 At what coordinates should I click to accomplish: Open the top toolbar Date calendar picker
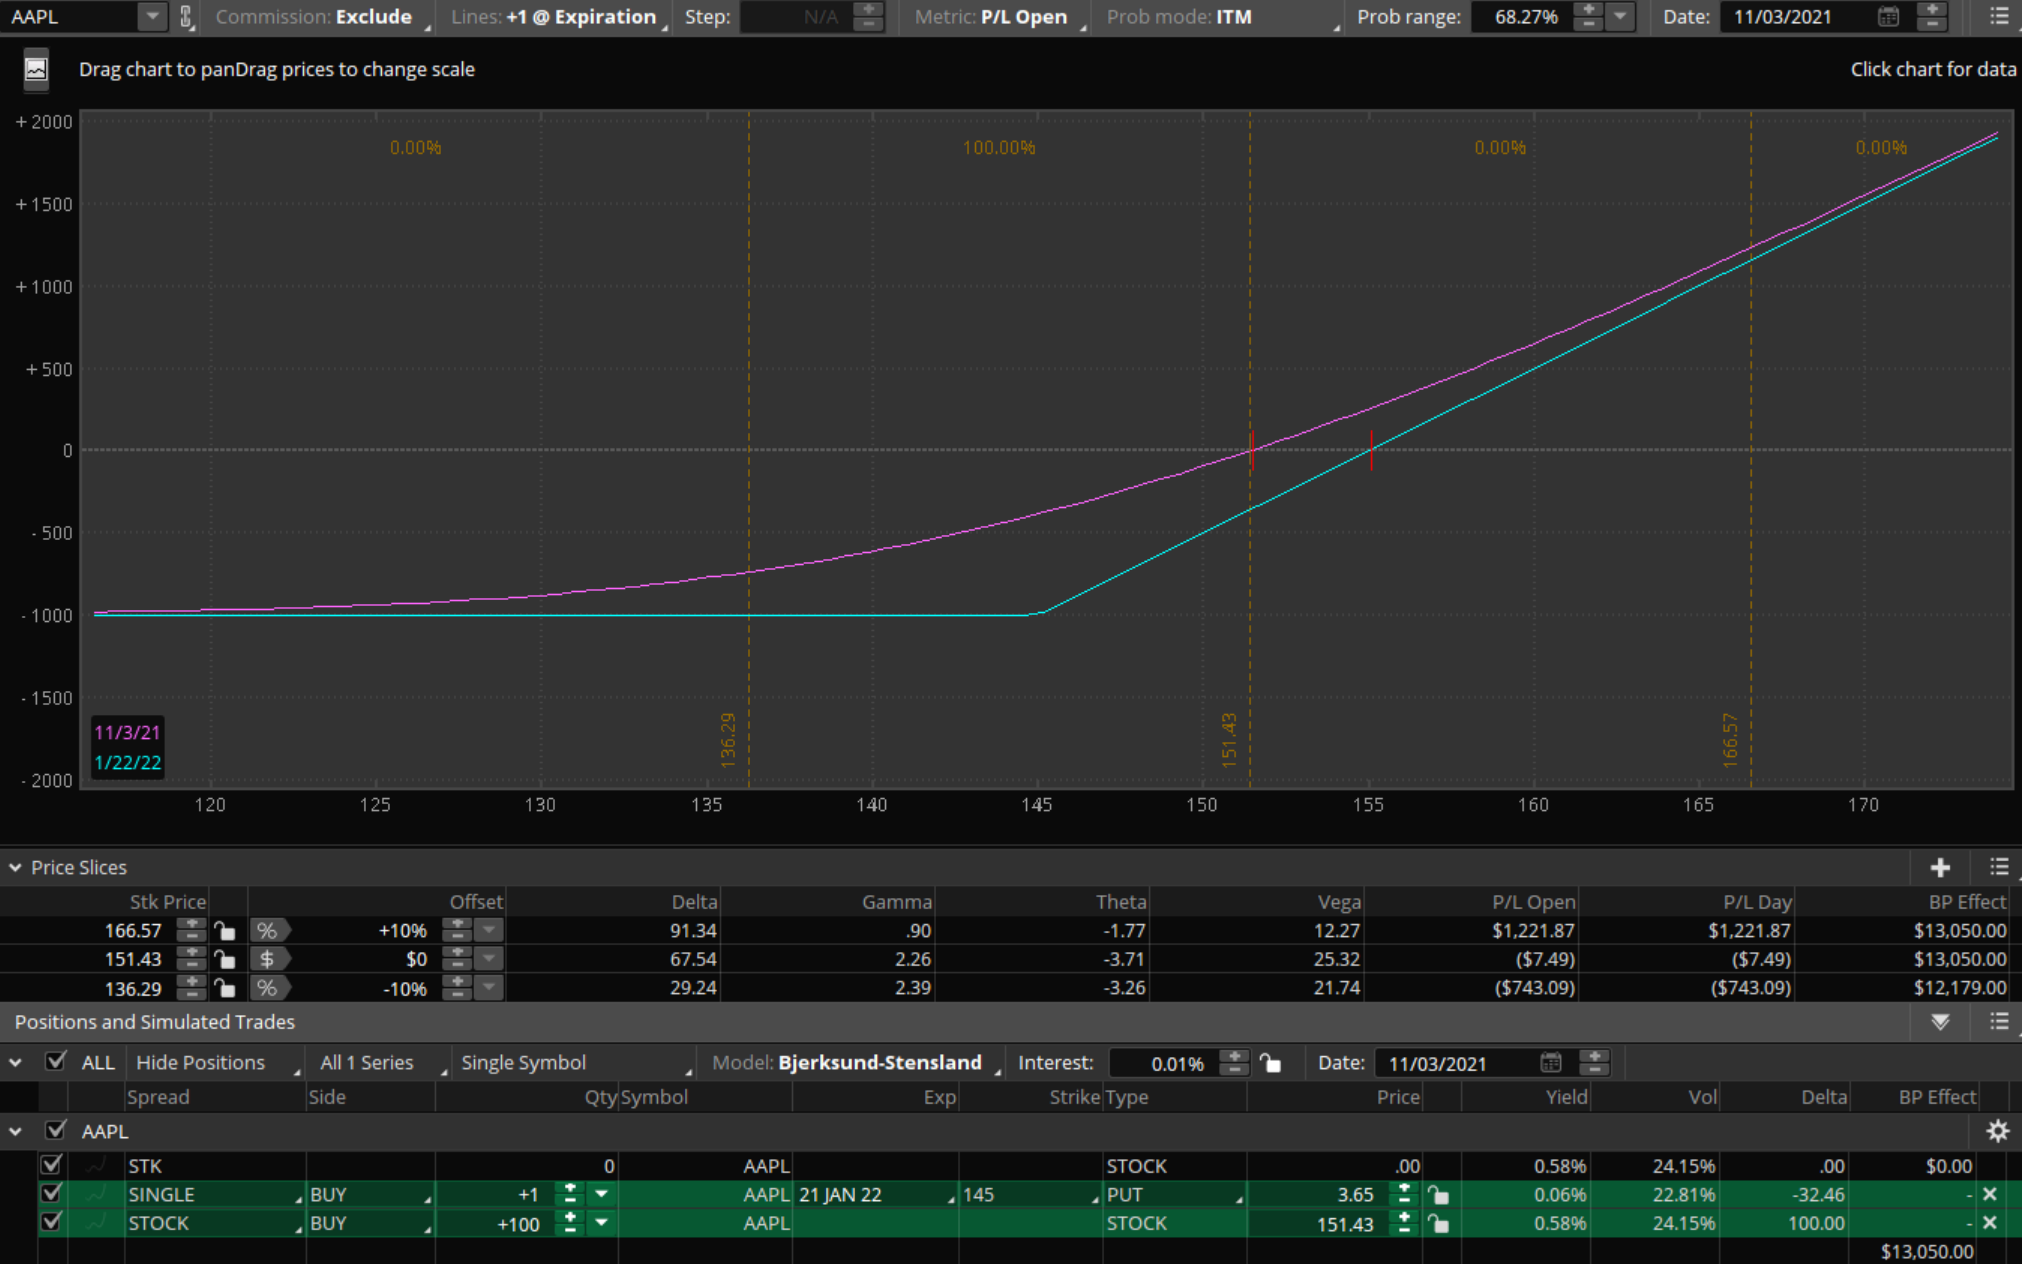1888,17
